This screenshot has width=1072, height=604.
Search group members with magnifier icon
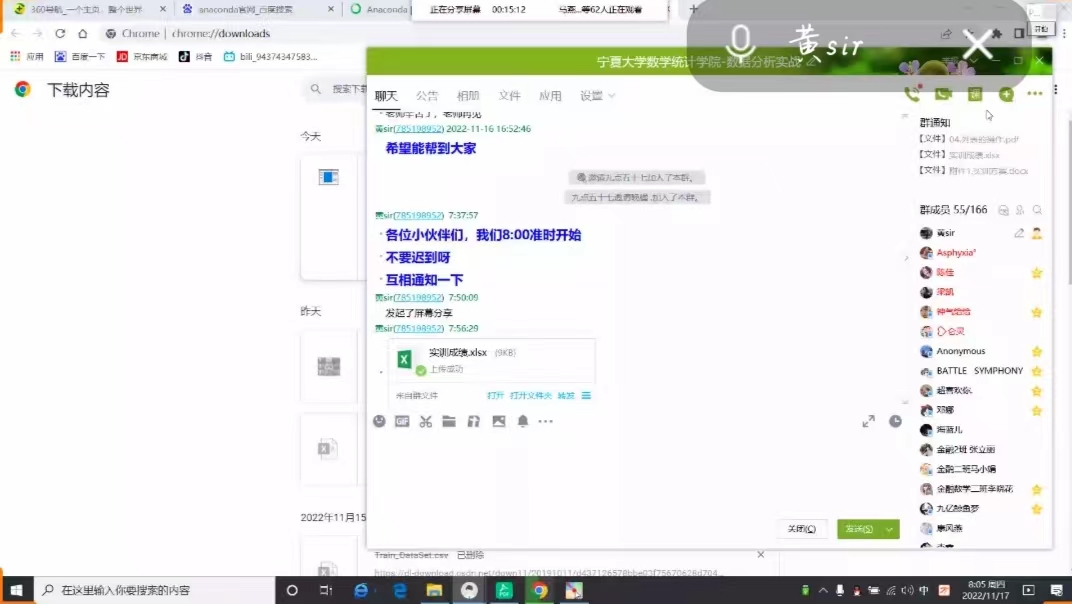[1037, 210]
